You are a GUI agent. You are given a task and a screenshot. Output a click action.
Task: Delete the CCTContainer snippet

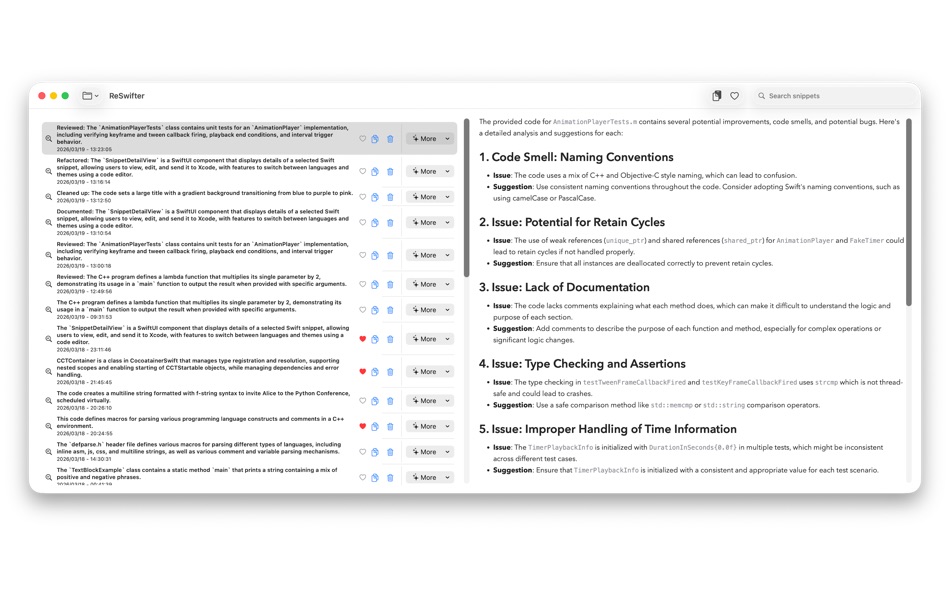click(390, 370)
